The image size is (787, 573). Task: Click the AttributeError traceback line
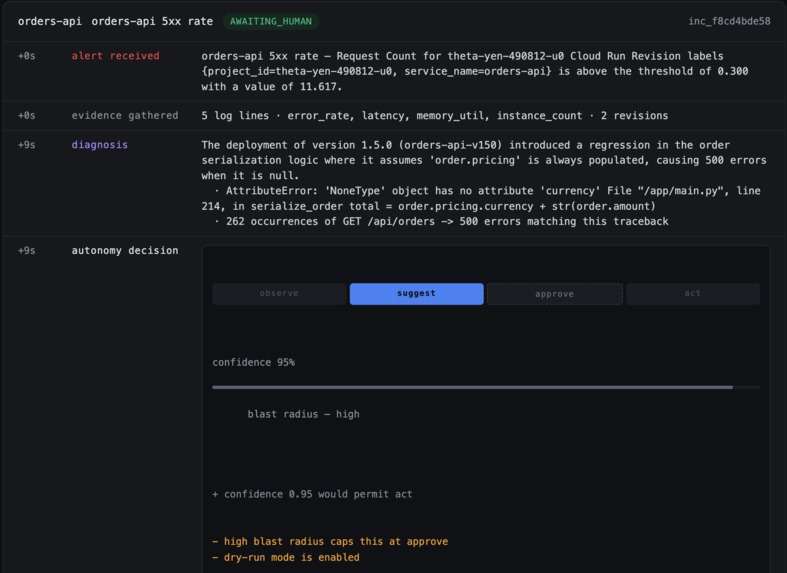482,198
